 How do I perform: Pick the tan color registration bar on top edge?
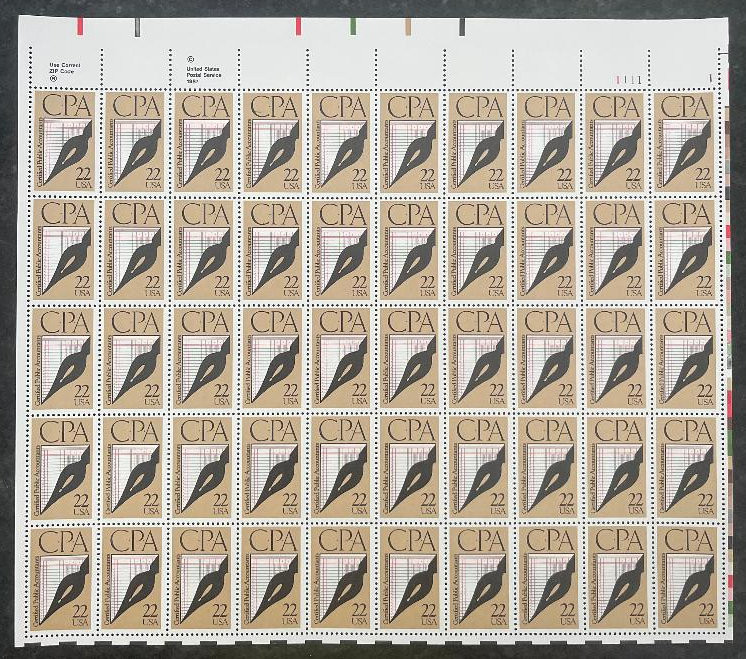pos(408,26)
